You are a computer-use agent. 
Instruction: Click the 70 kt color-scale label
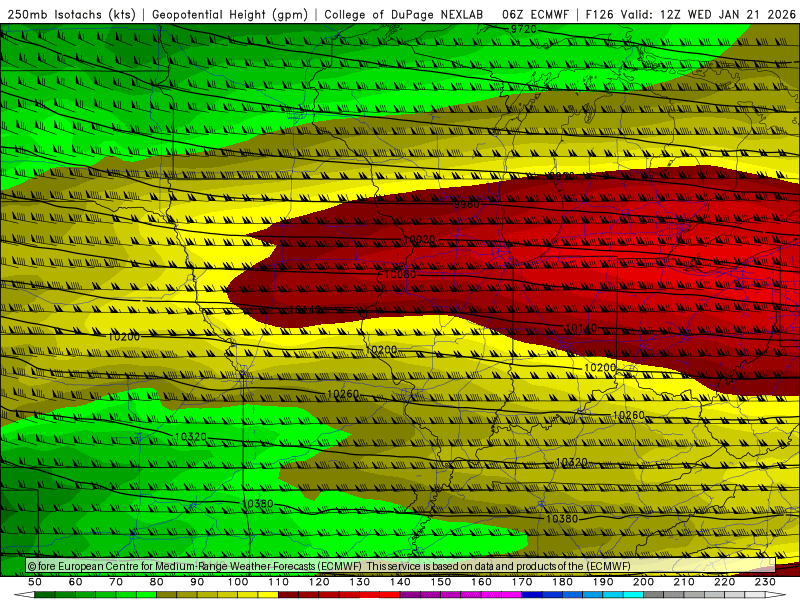pyautogui.click(x=116, y=582)
